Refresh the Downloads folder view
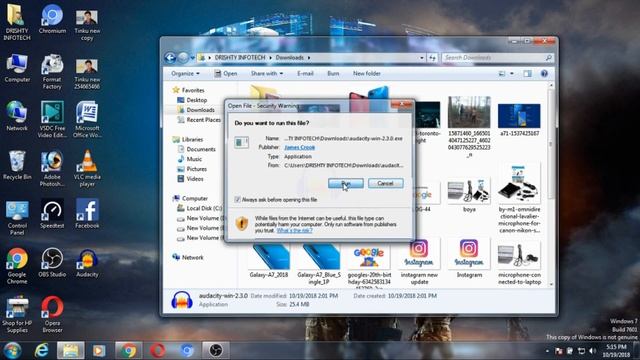This screenshot has width=640, height=360. point(432,58)
